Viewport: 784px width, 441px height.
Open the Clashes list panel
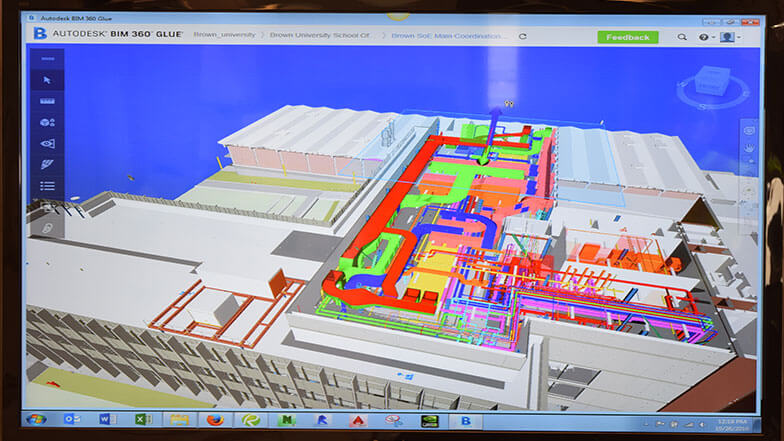47,185
